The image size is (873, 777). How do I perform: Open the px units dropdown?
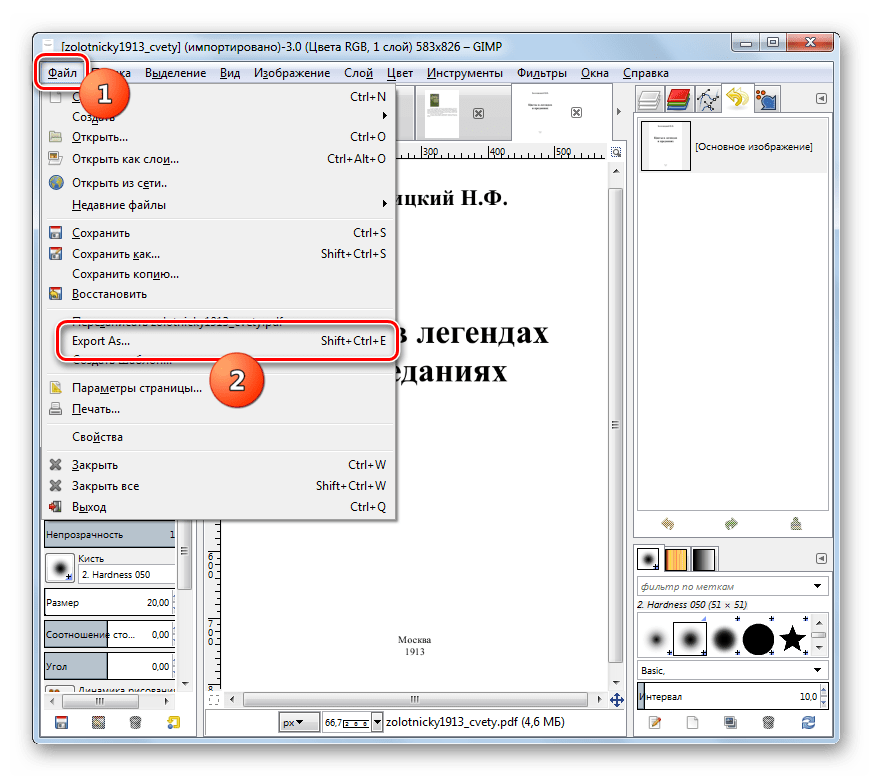pyautogui.click(x=298, y=722)
